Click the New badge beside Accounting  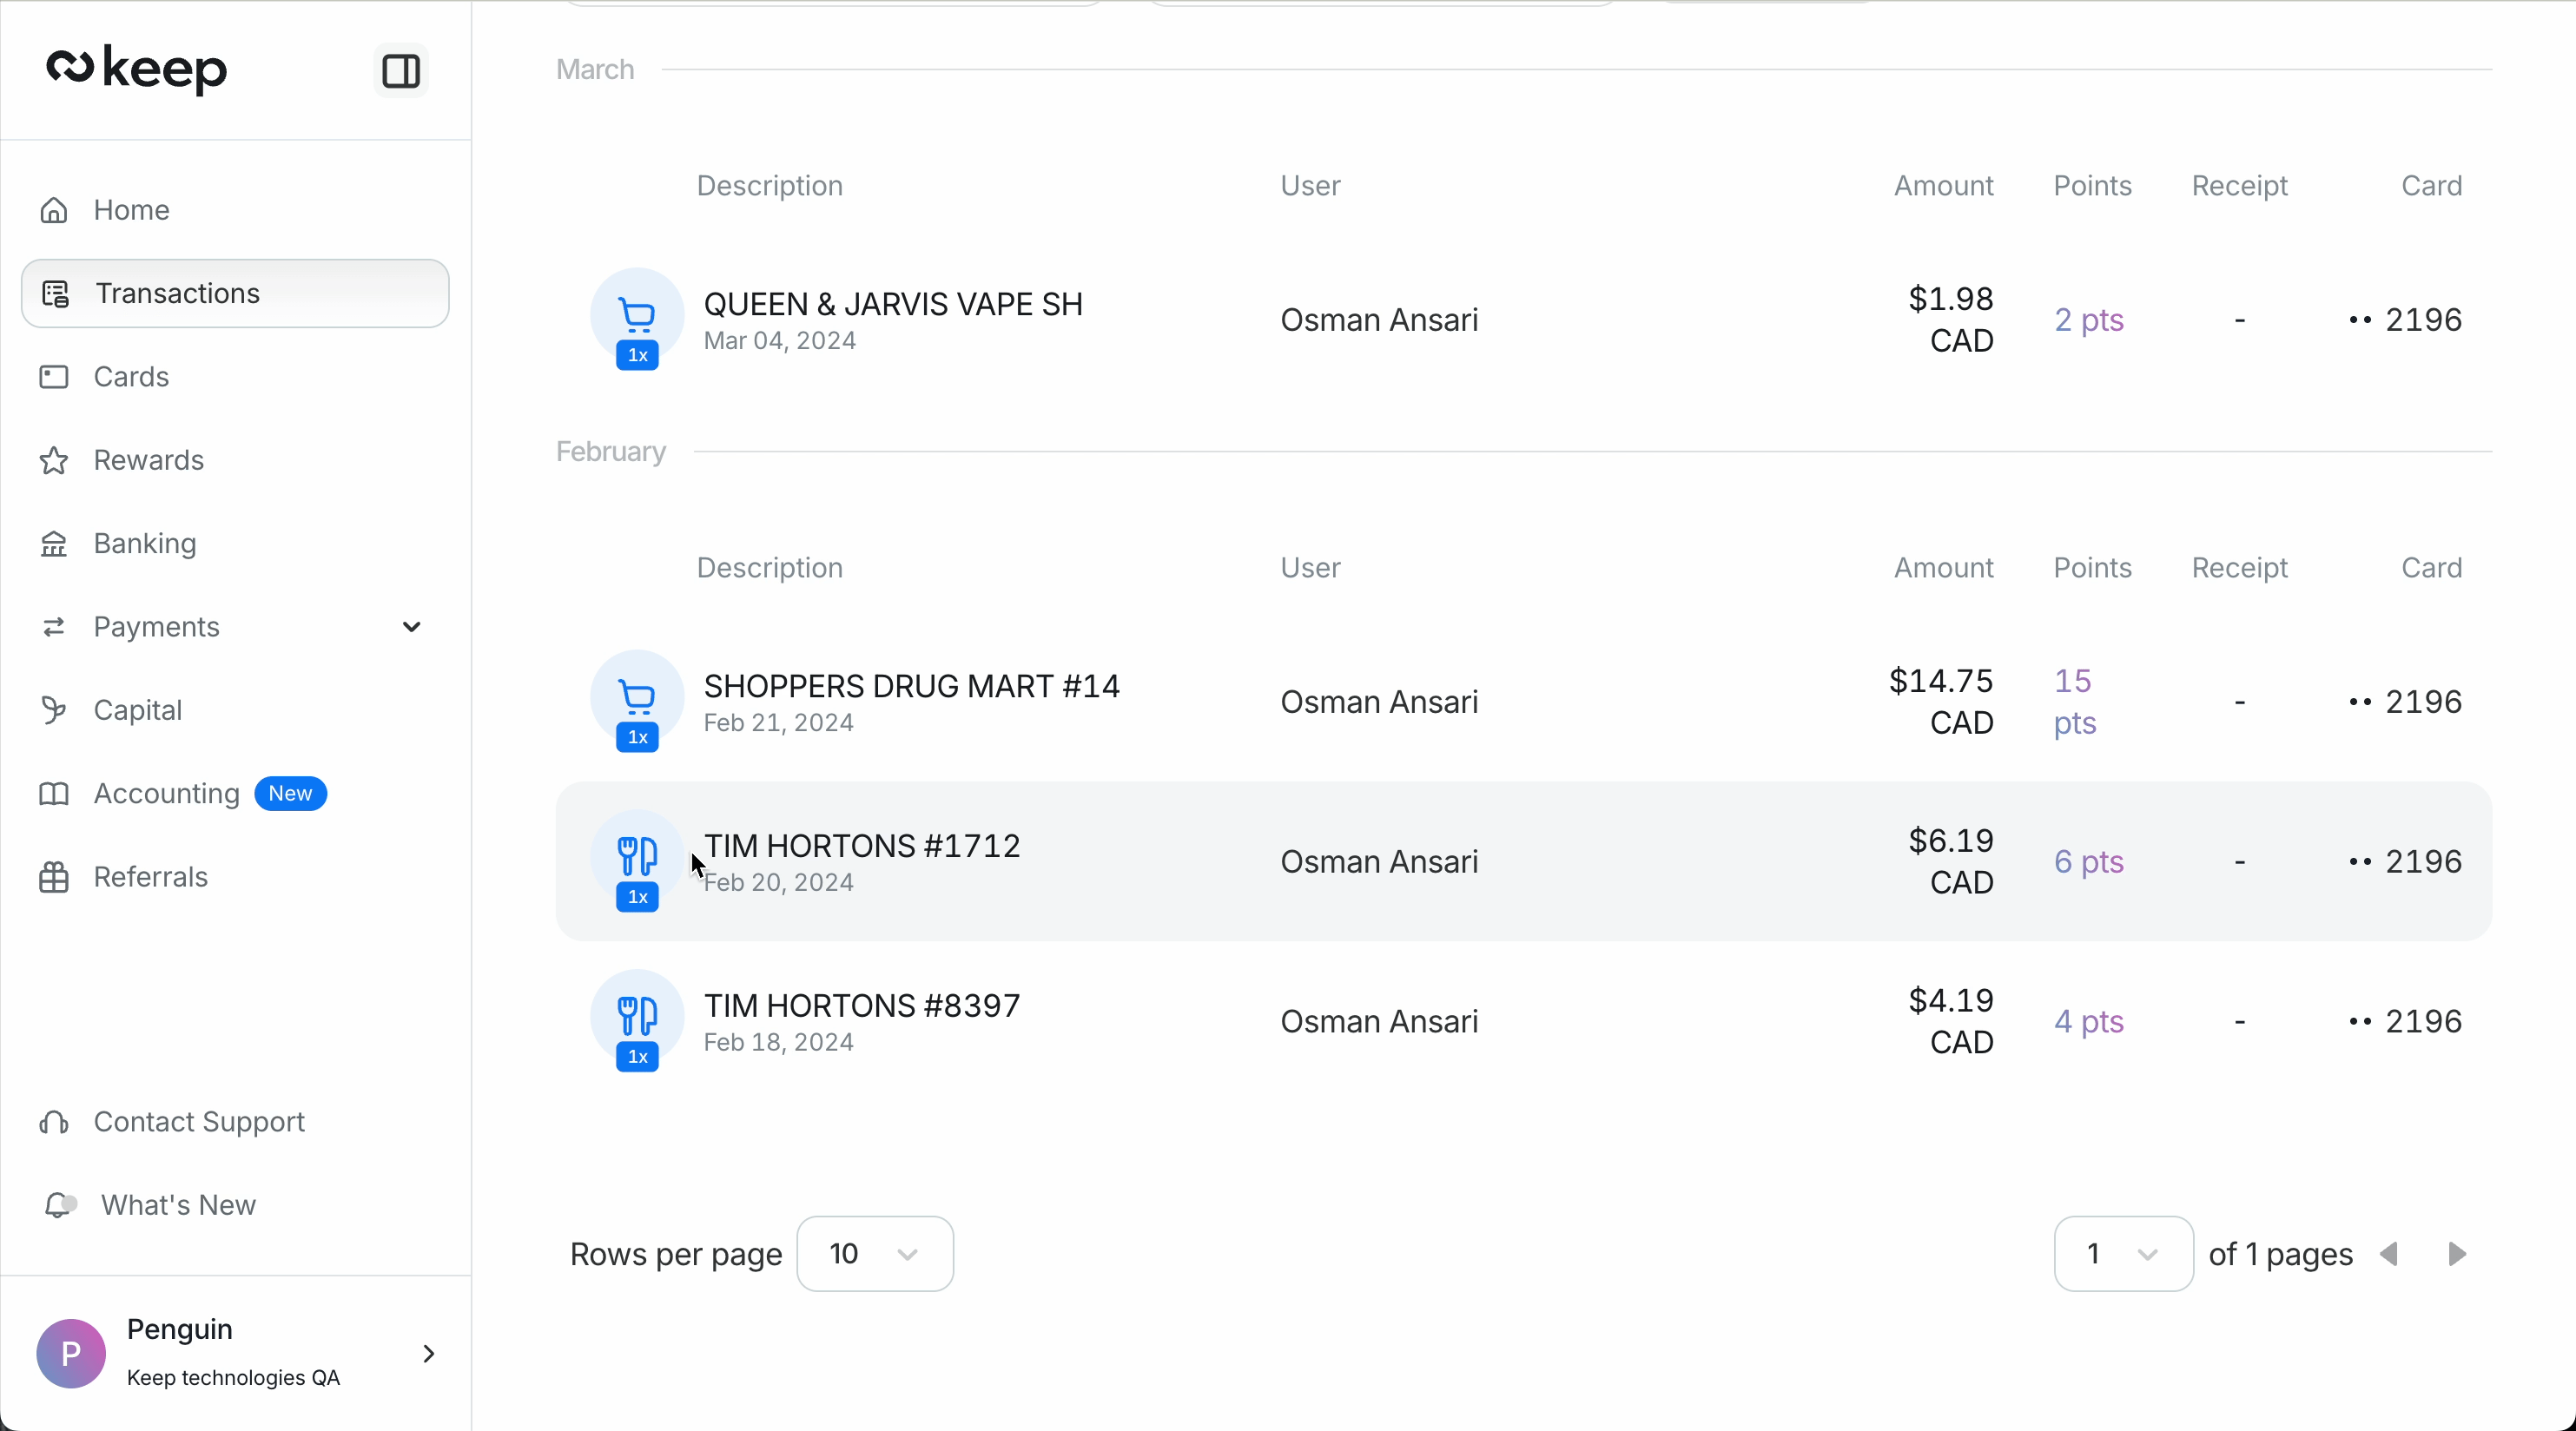(291, 794)
